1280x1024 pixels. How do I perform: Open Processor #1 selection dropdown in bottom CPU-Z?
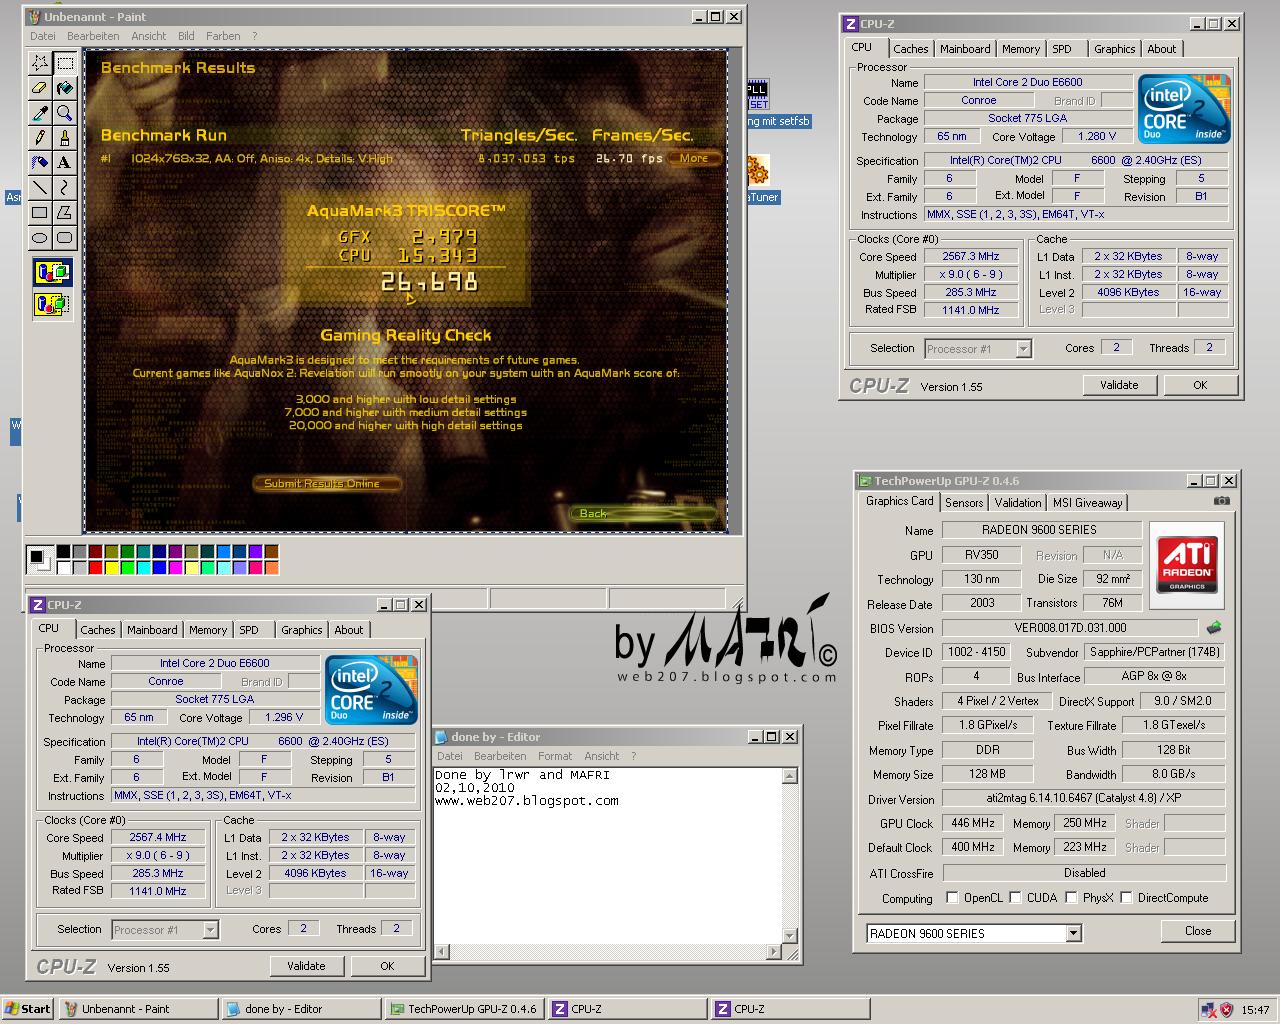[210, 930]
